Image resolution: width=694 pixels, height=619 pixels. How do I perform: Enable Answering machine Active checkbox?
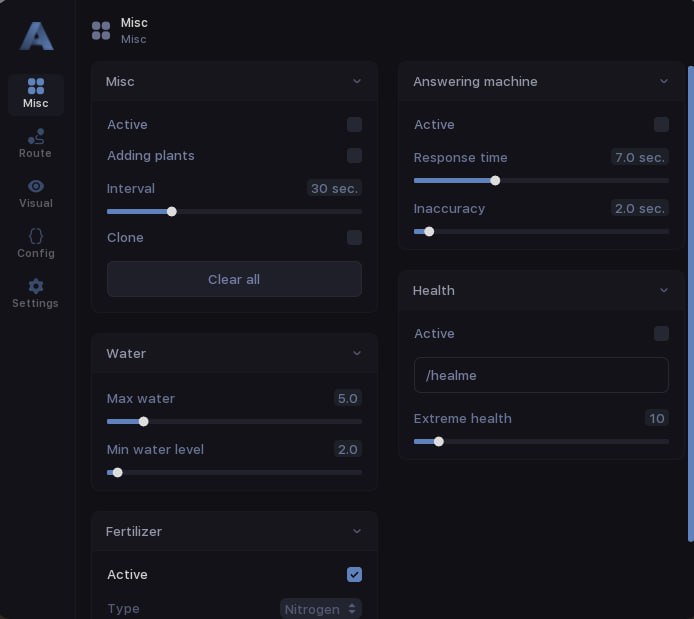pyautogui.click(x=661, y=125)
